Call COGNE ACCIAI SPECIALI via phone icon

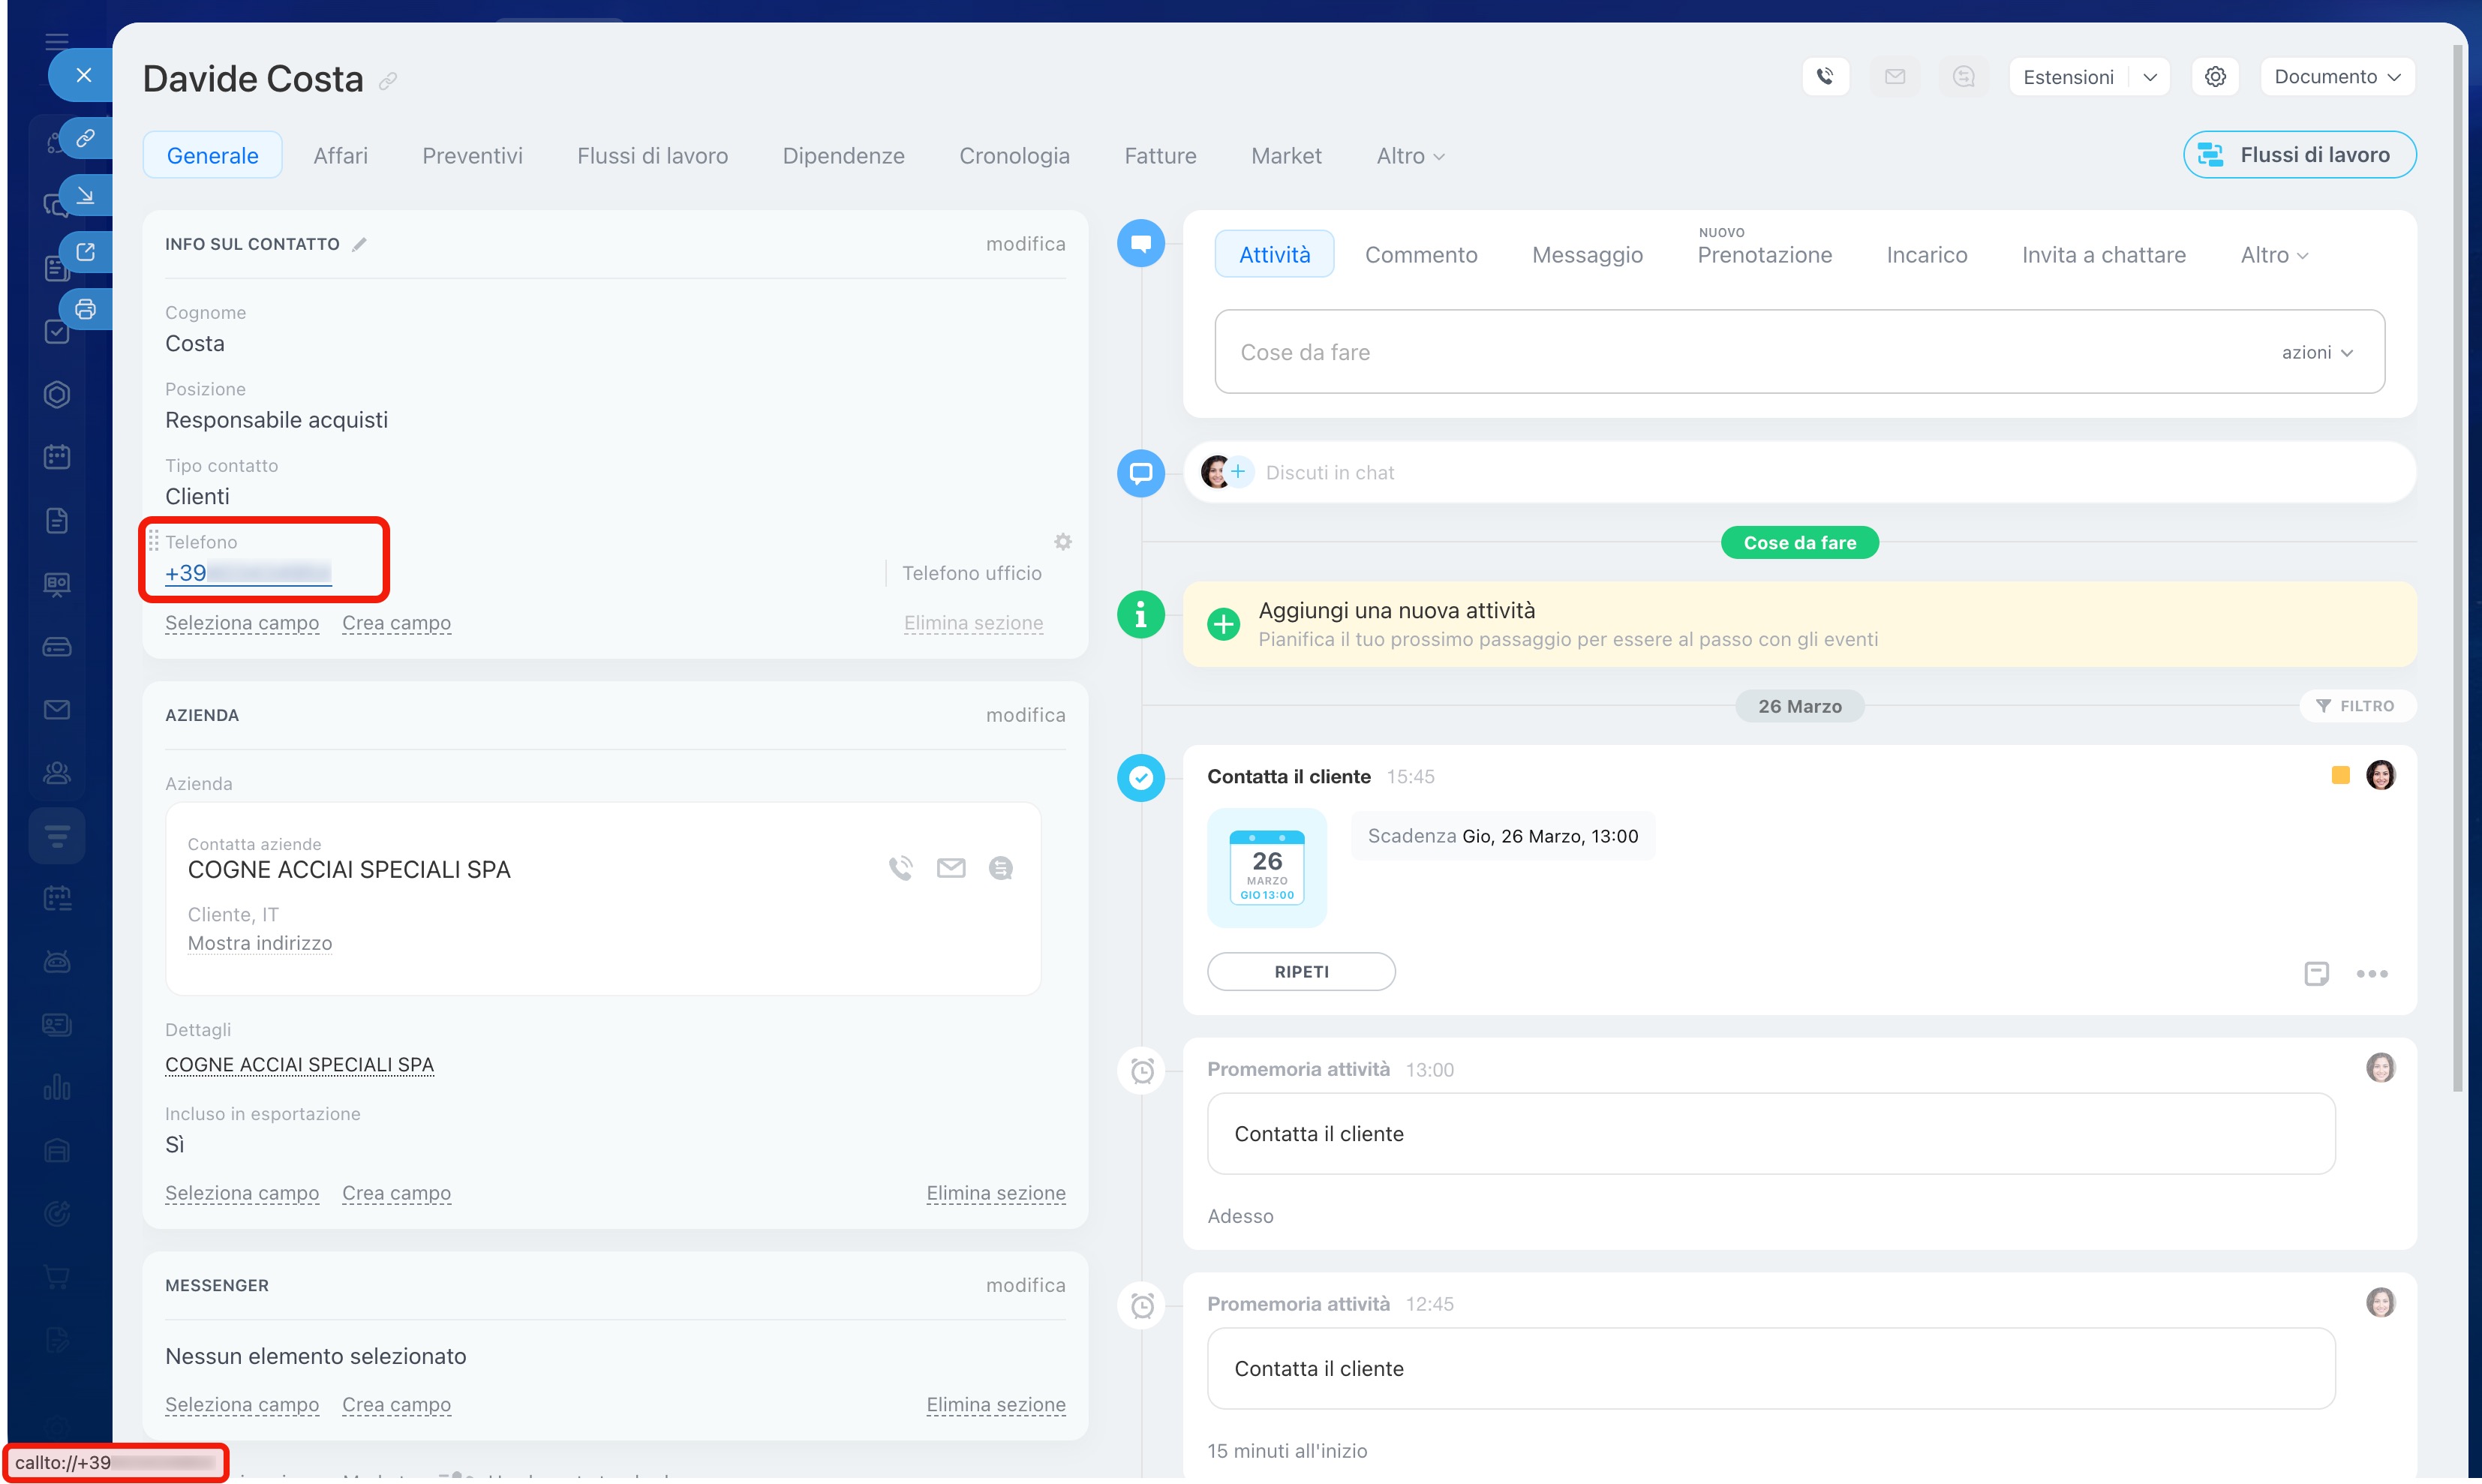900,868
